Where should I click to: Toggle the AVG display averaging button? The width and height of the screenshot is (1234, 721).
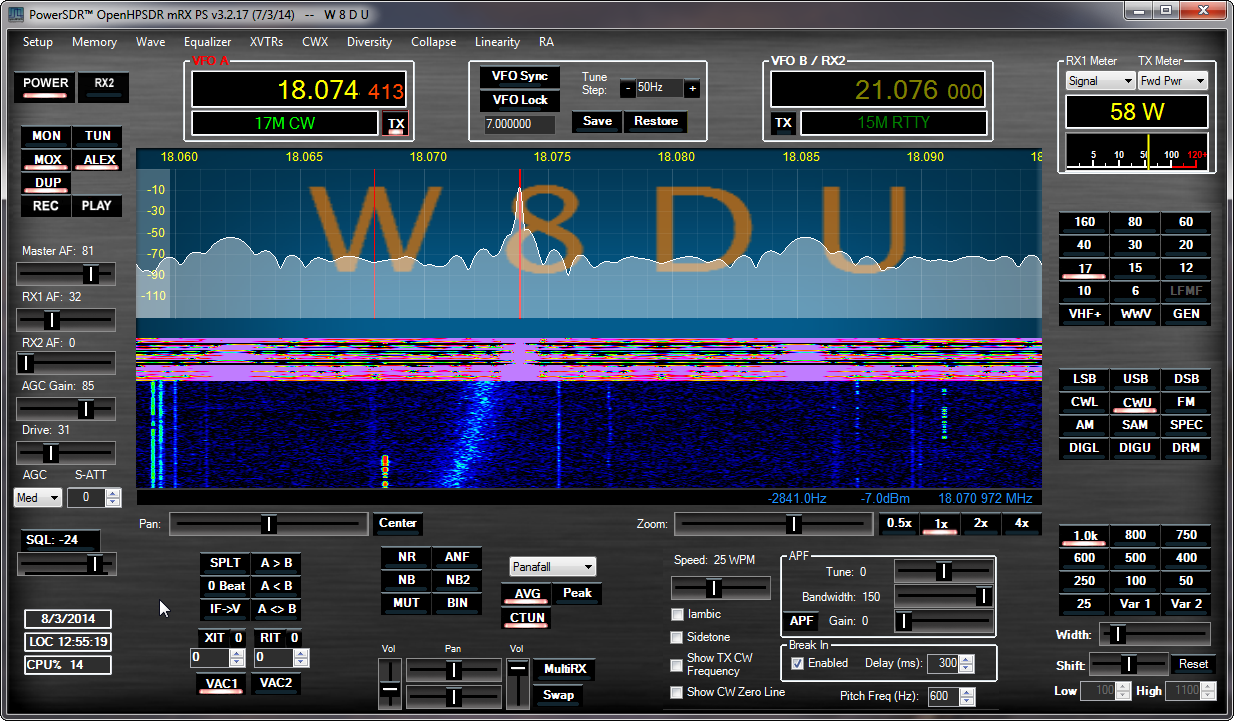tap(527, 594)
